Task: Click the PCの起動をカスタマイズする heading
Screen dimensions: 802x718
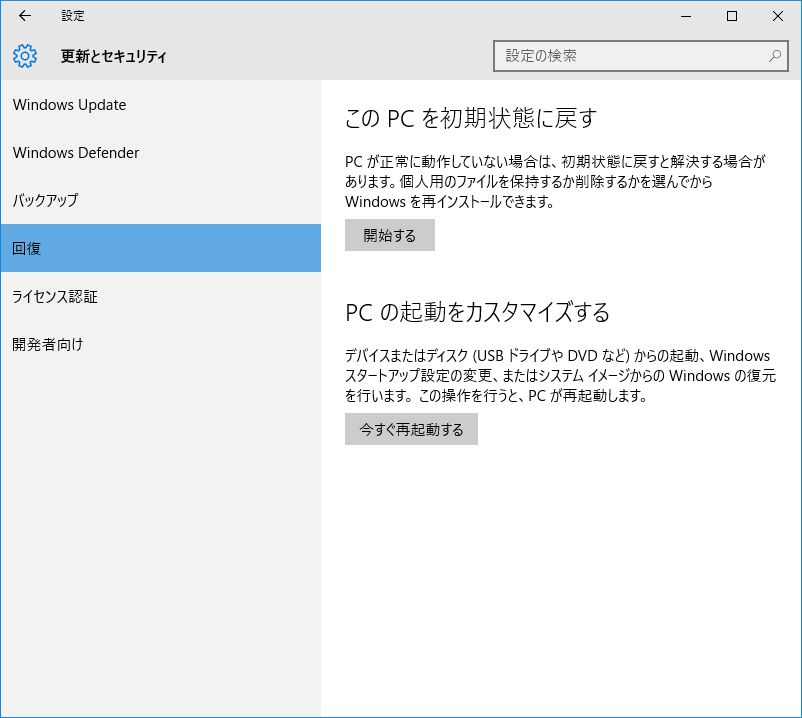Action: (x=477, y=312)
